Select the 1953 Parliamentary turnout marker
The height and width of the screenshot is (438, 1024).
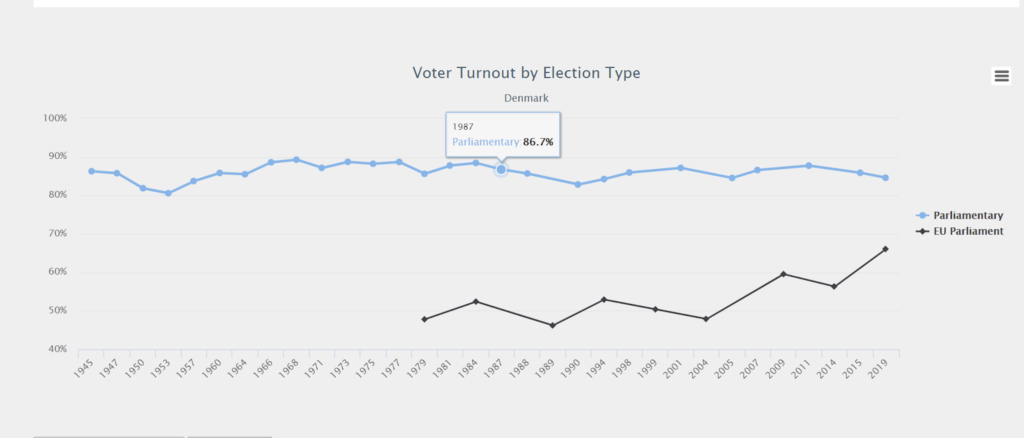[168, 193]
